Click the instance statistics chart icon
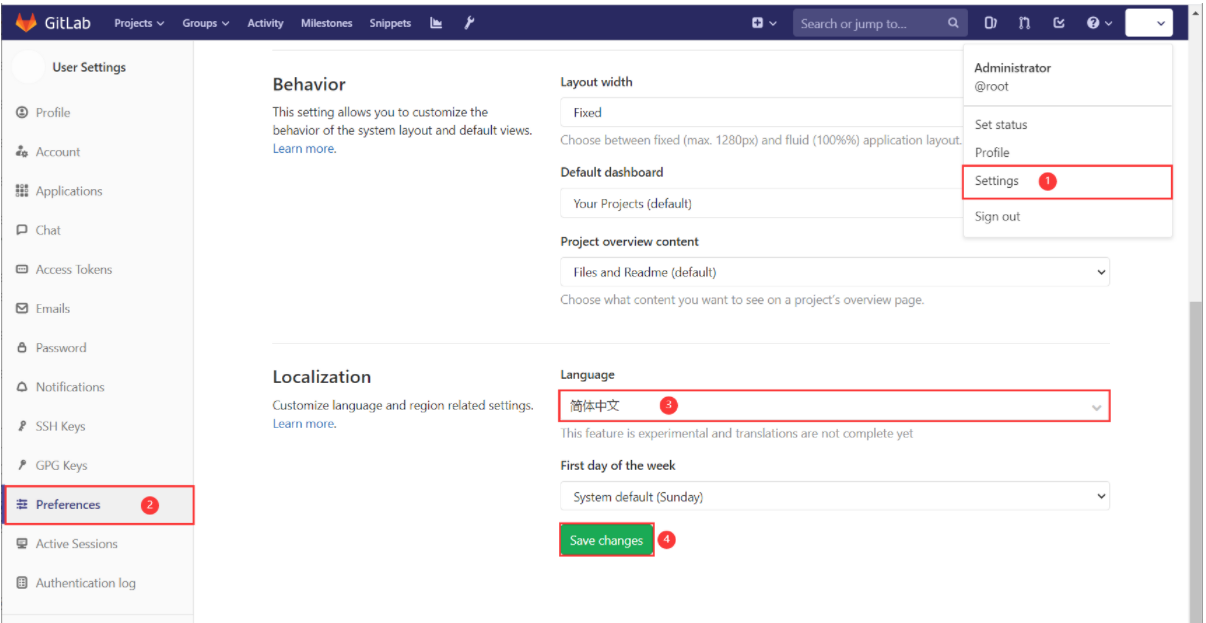Viewport: 1206px width, 623px height. pyautogui.click(x=436, y=23)
